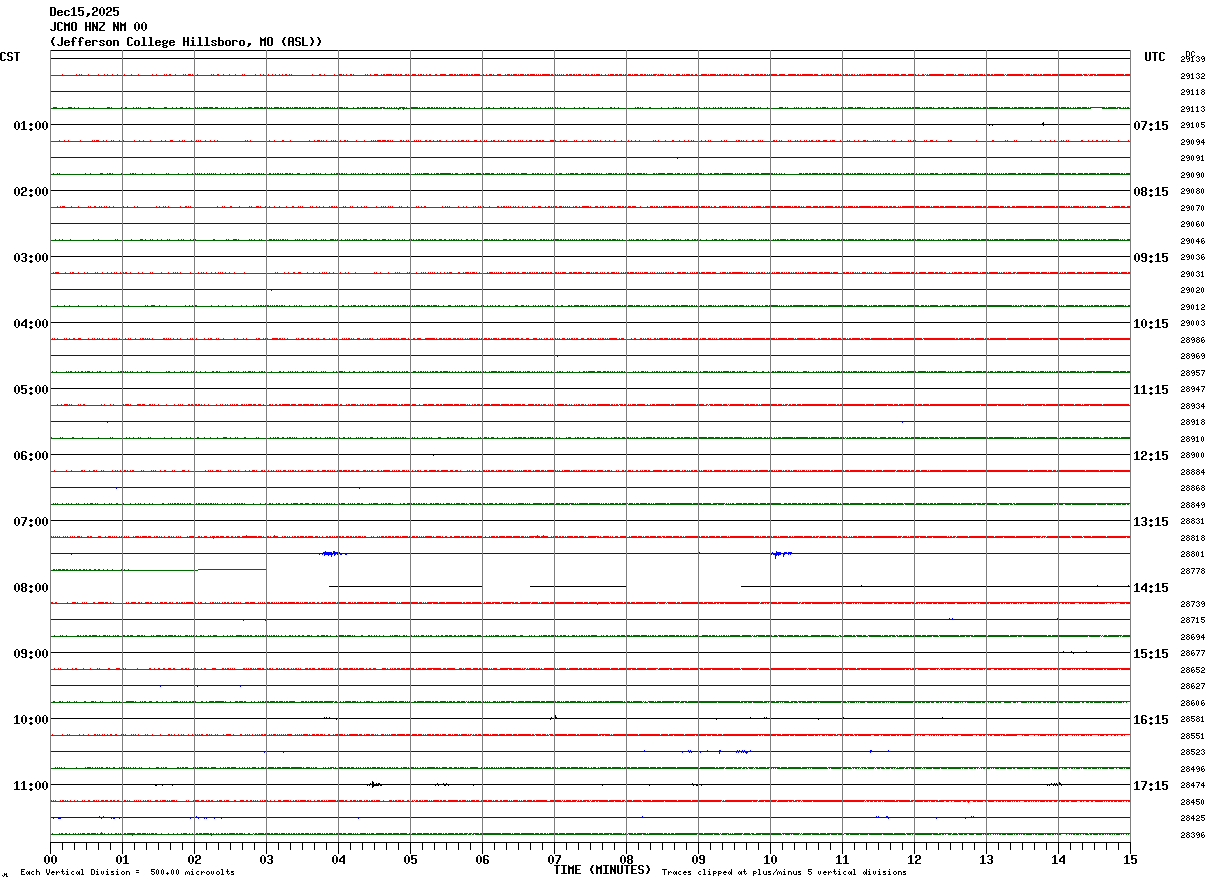This screenshot has height=886, width=1210.
Task: Click minute tick "03" on time axis
Action: coord(266,858)
